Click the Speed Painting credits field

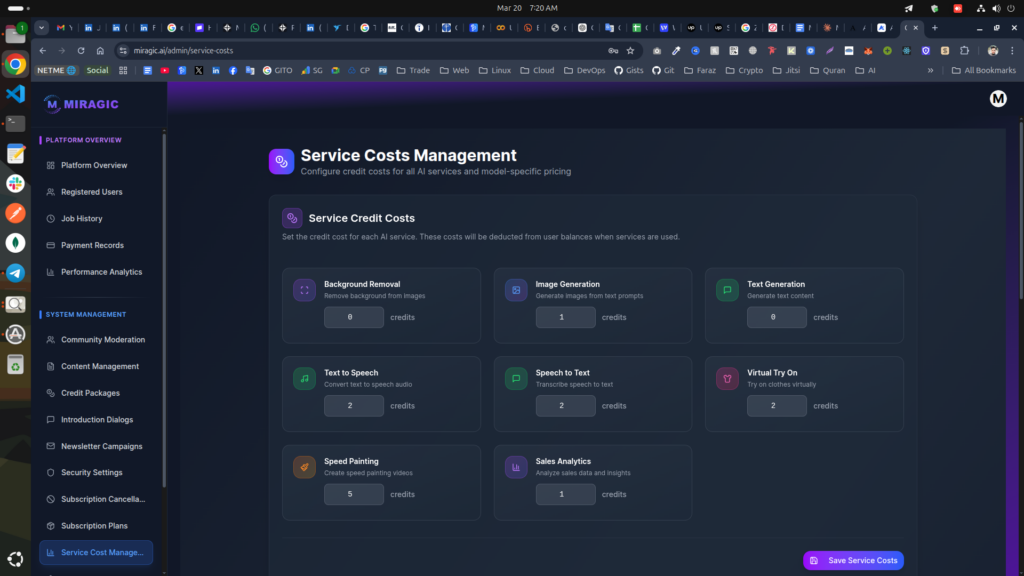click(x=354, y=494)
